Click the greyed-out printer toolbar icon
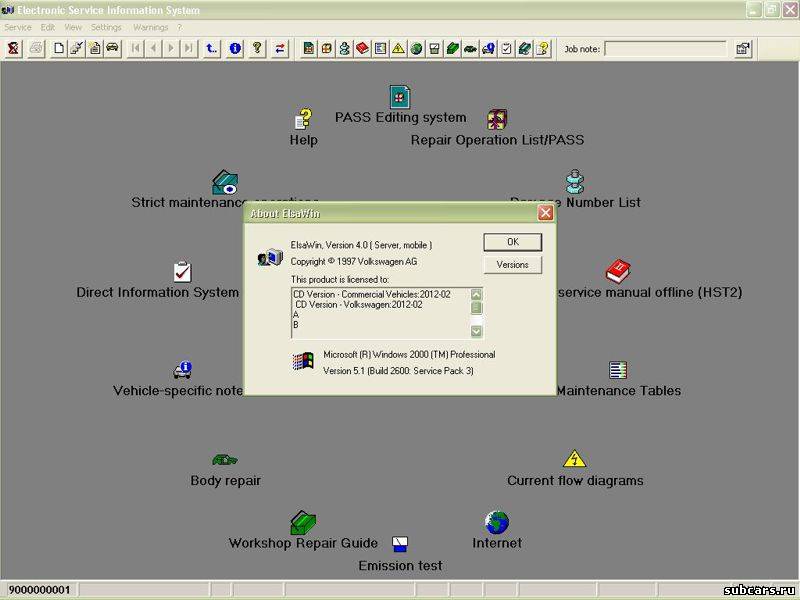This screenshot has height=600, width=800. click(36, 48)
